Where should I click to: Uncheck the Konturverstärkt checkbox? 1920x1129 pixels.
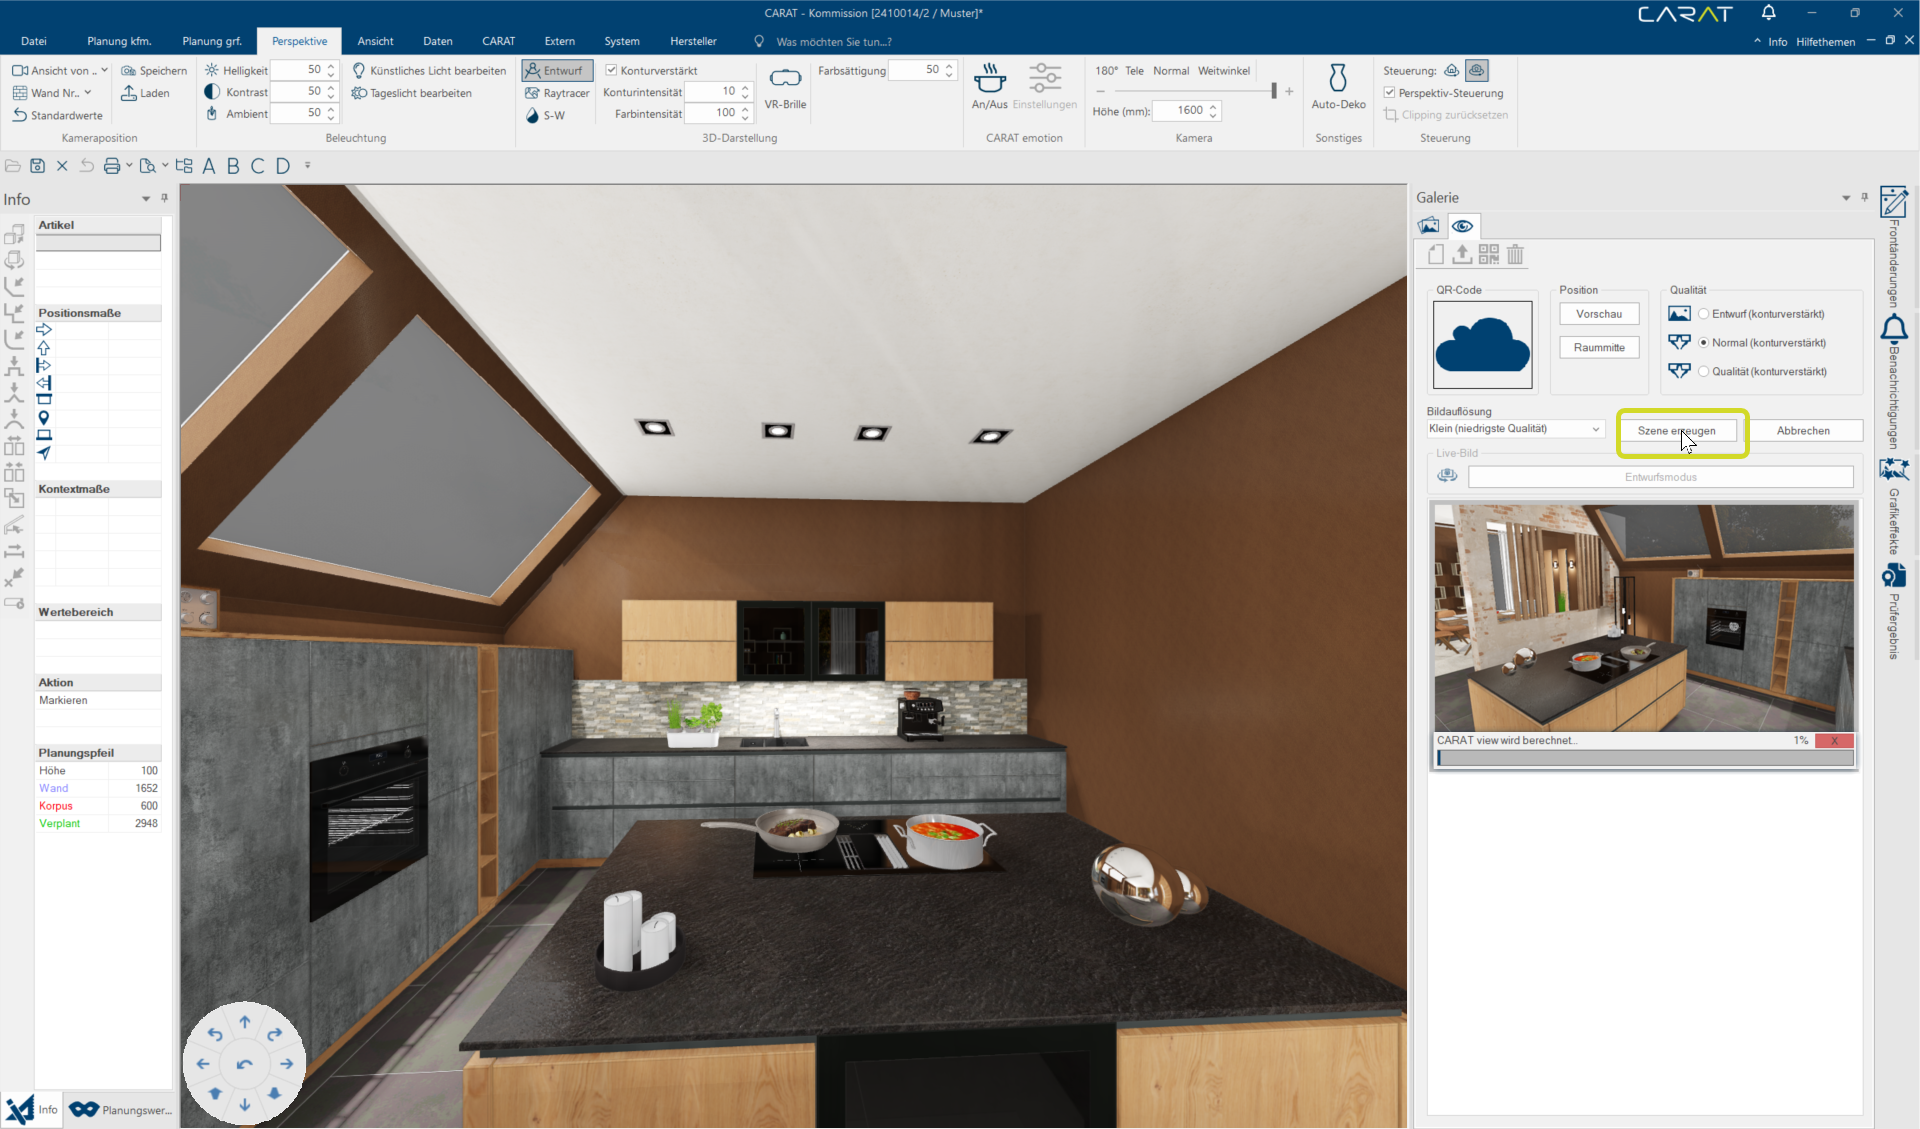tap(611, 71)
